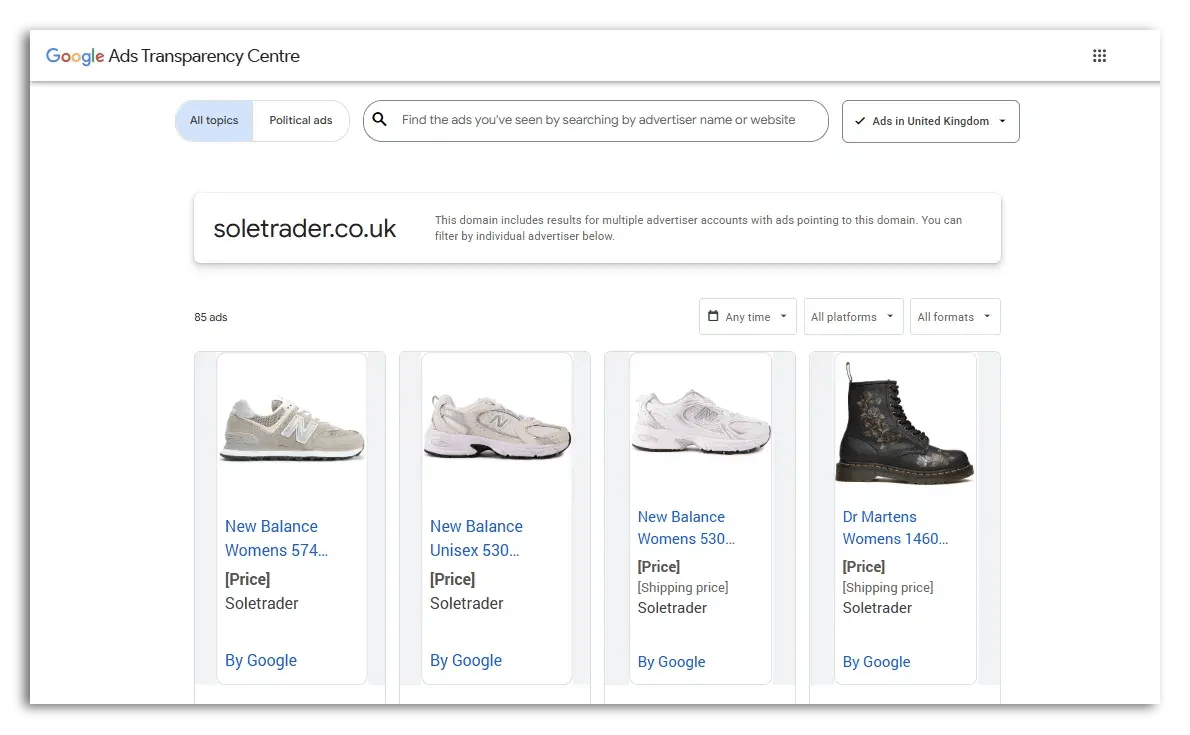Click the magnifying glass search icon
This screenshot has height=735, width=1190.
(x=379, y=119)
